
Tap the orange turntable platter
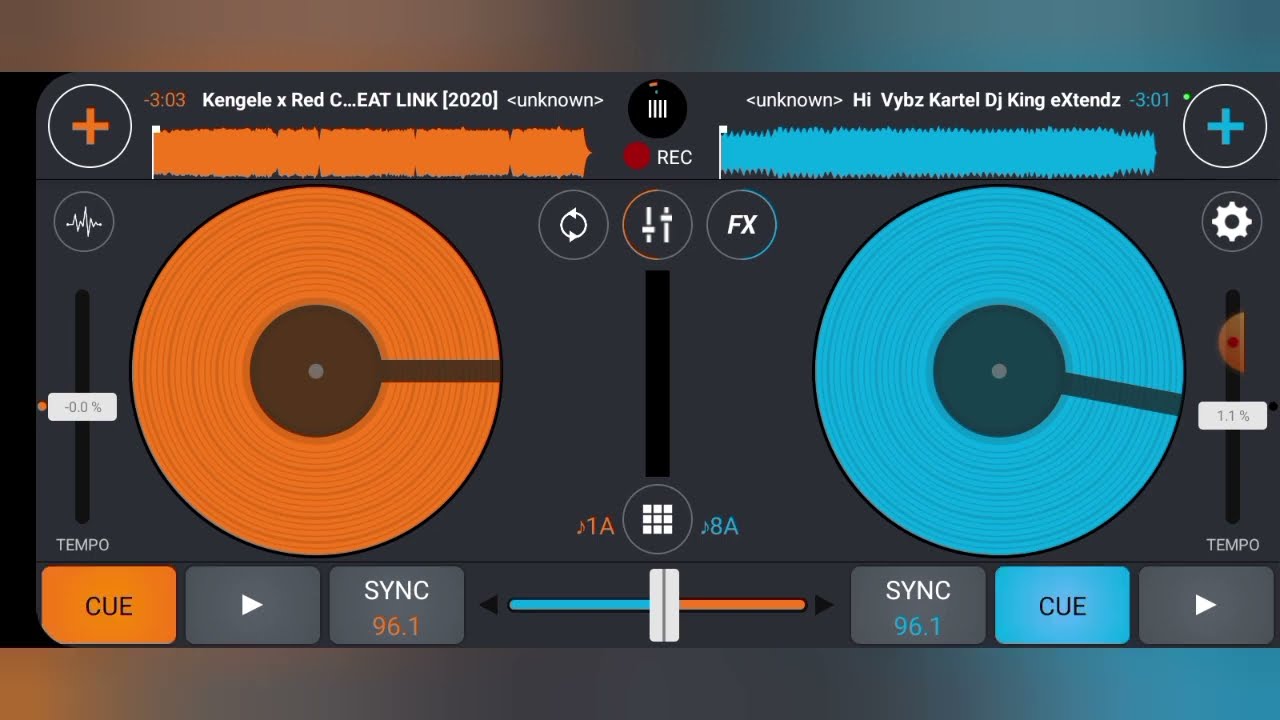tap(316, 371)
